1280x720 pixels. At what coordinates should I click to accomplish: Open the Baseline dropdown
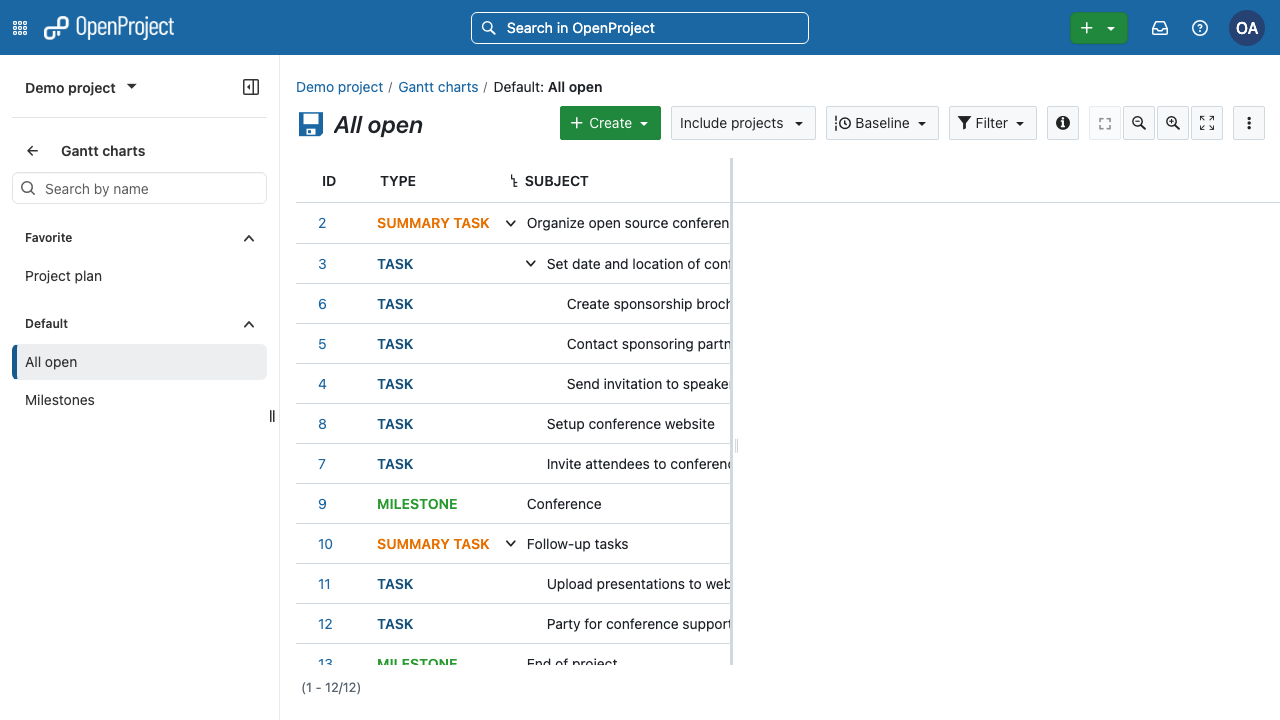[882, 123]
